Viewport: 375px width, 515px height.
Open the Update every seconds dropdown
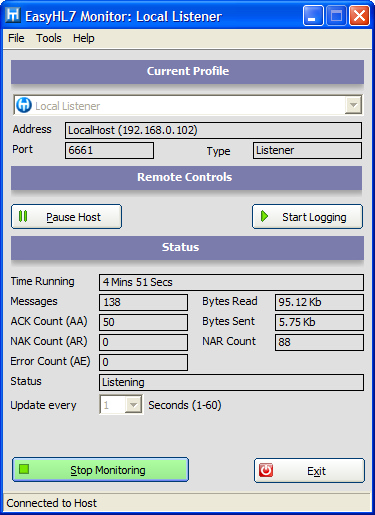click(133, 405)
